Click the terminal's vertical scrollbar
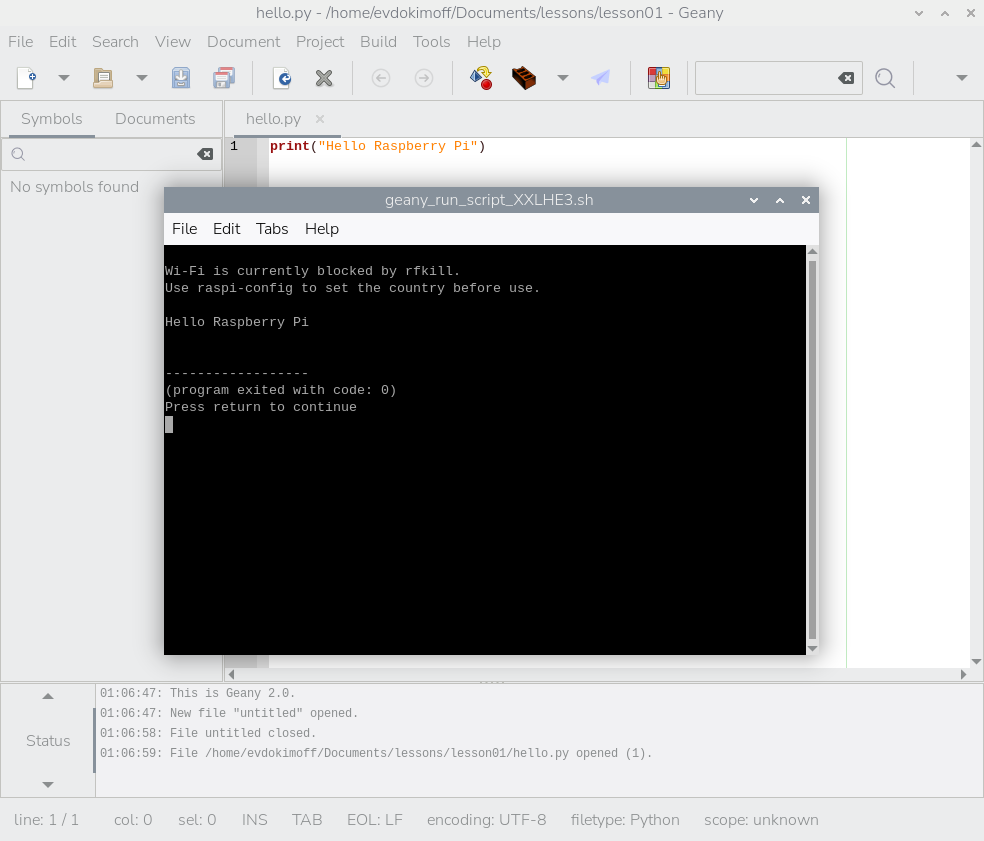 [812, 450]
